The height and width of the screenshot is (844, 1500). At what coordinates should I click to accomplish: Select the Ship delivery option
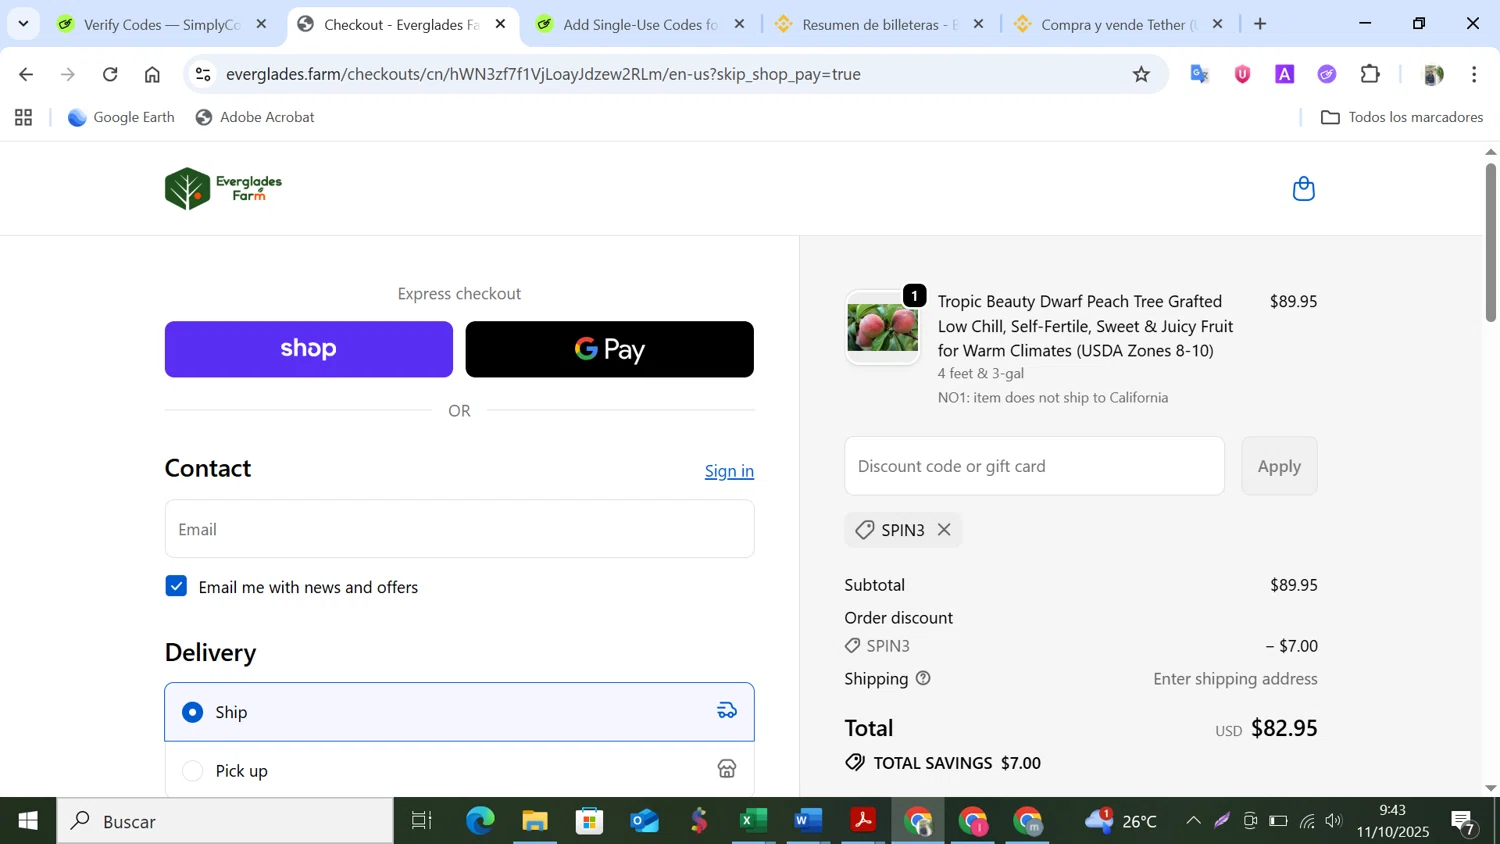point(459,712)
